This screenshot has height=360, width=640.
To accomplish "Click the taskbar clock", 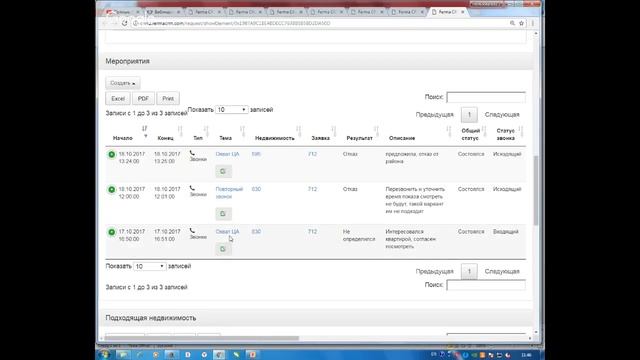I will [x=527, y=355].
